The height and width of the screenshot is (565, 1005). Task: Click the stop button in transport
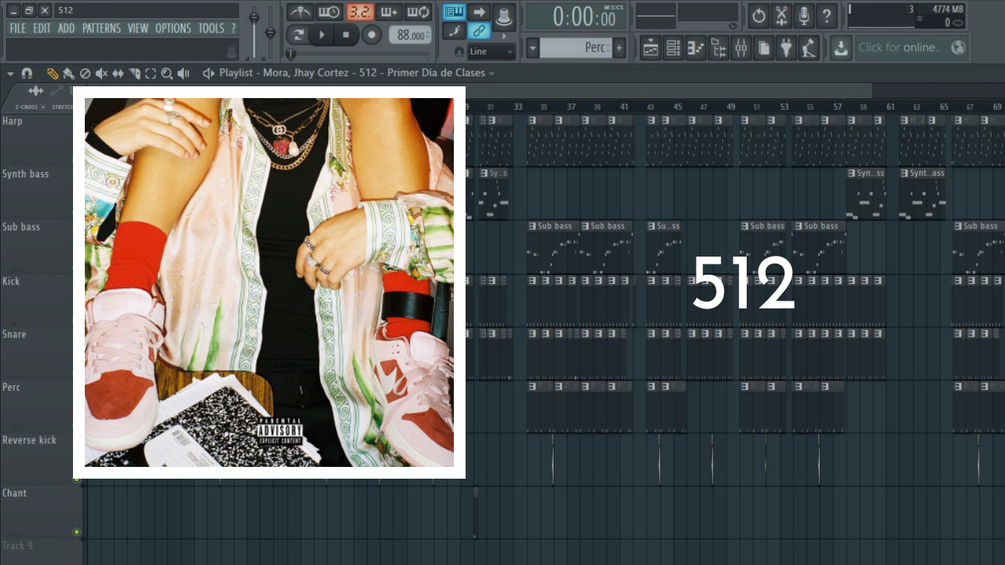click(346, 35)
